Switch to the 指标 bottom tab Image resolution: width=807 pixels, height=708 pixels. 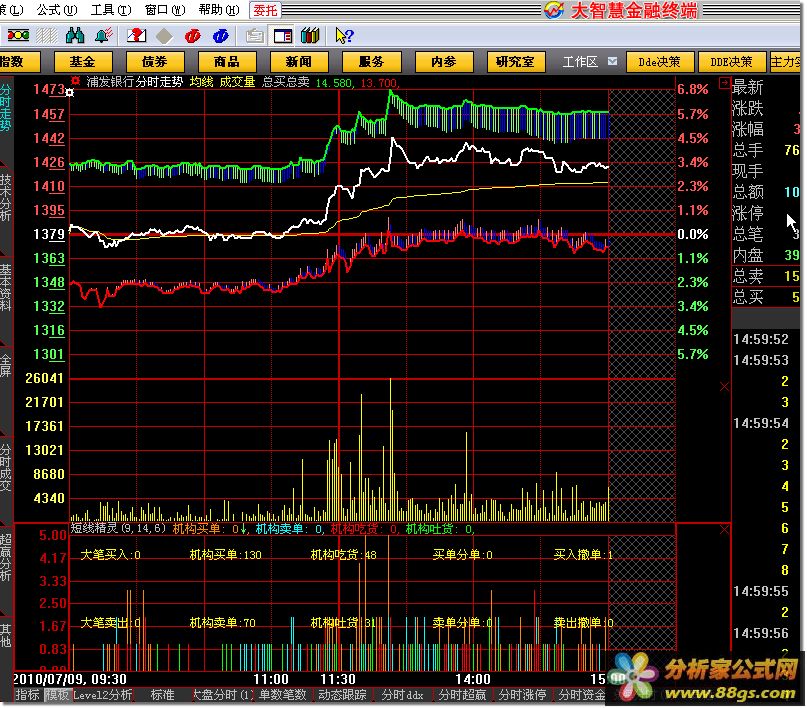28,695
